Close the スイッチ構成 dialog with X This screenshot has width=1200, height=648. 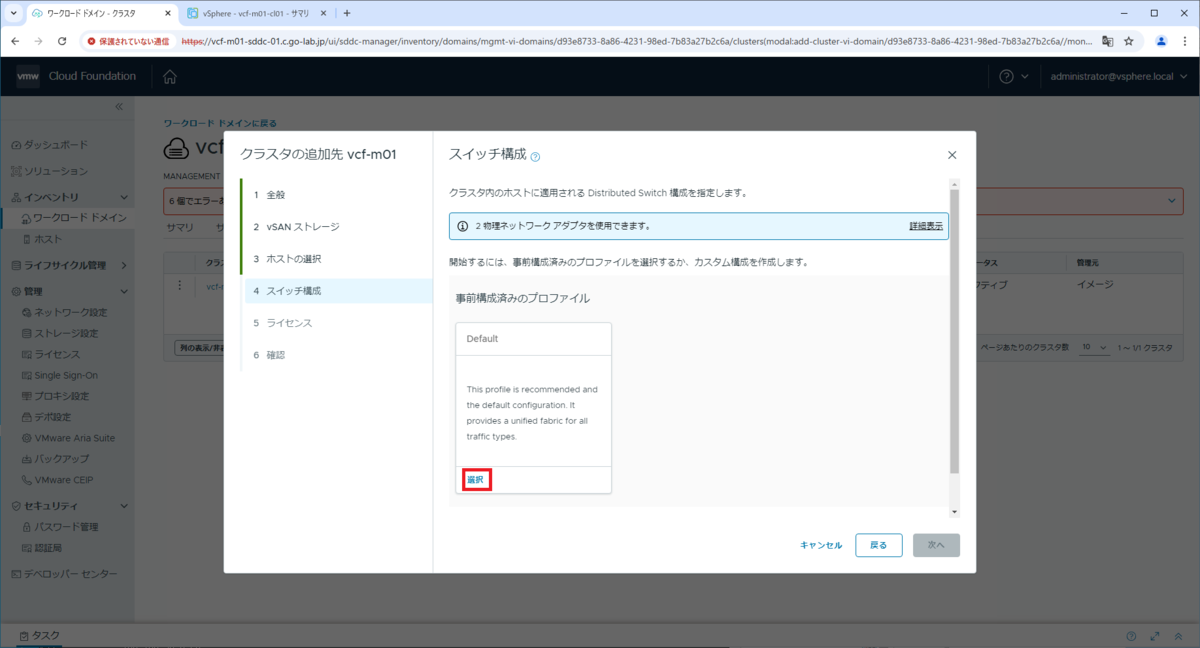(952, 155)
